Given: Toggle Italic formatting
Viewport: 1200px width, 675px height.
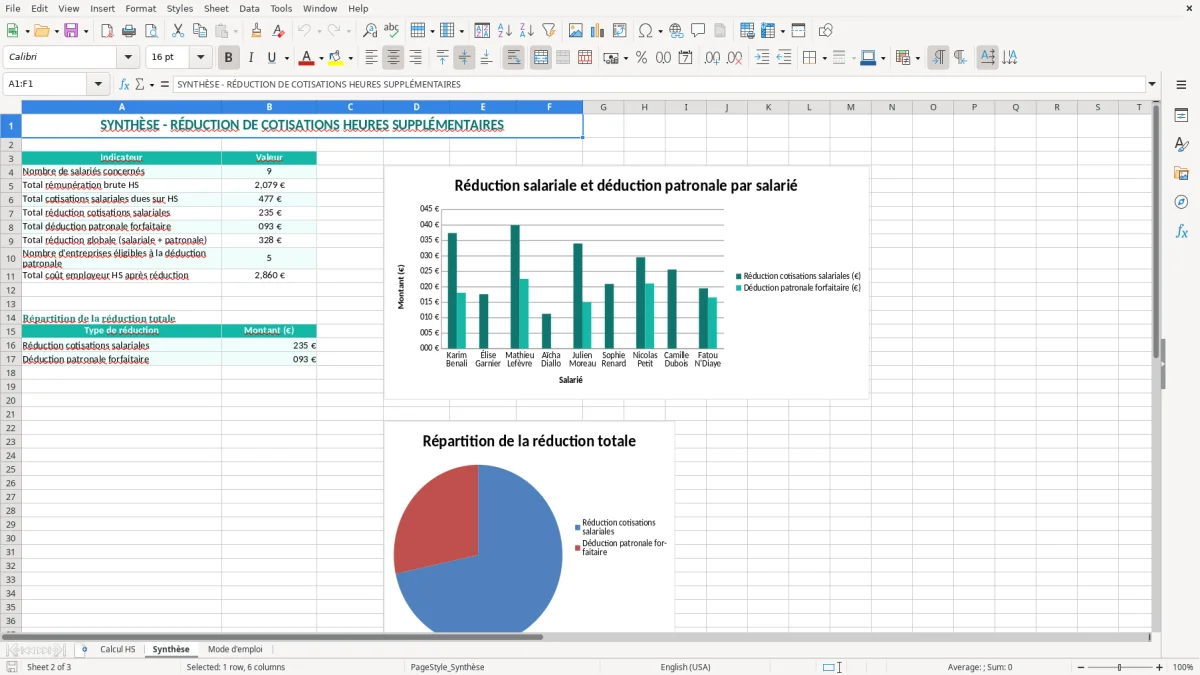Looking at the screenshot, I should point(250,58).
